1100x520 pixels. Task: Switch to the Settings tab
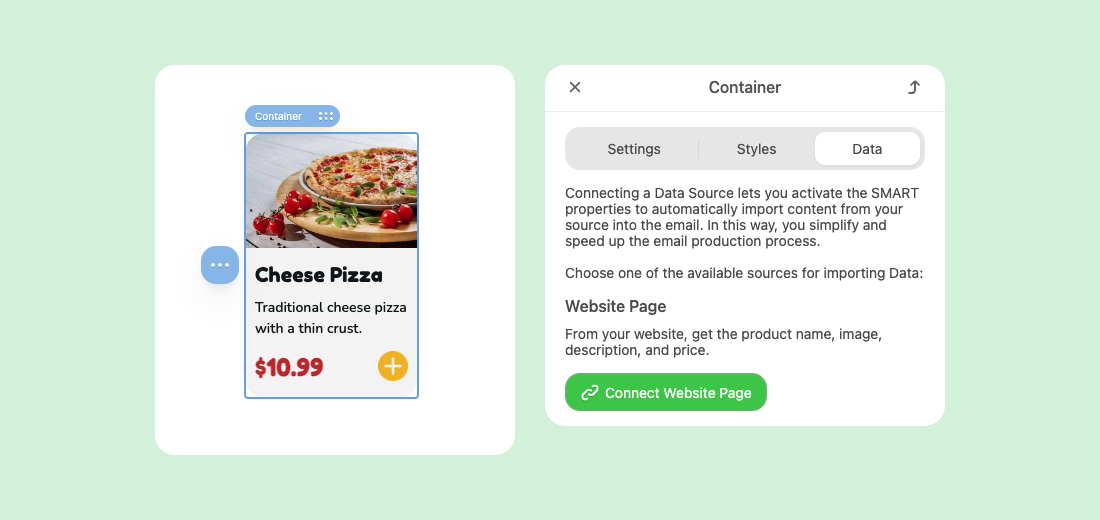coord(633,149)
